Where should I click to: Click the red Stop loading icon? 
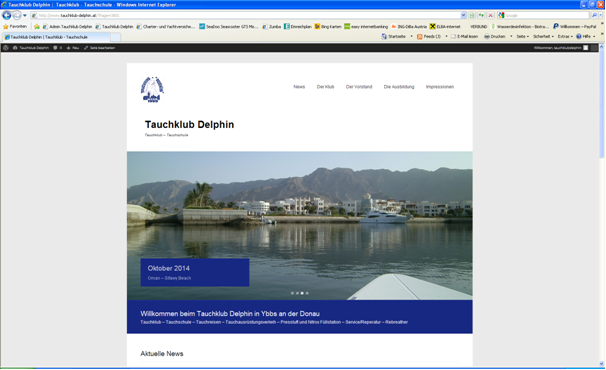click(x=490, y=15)
